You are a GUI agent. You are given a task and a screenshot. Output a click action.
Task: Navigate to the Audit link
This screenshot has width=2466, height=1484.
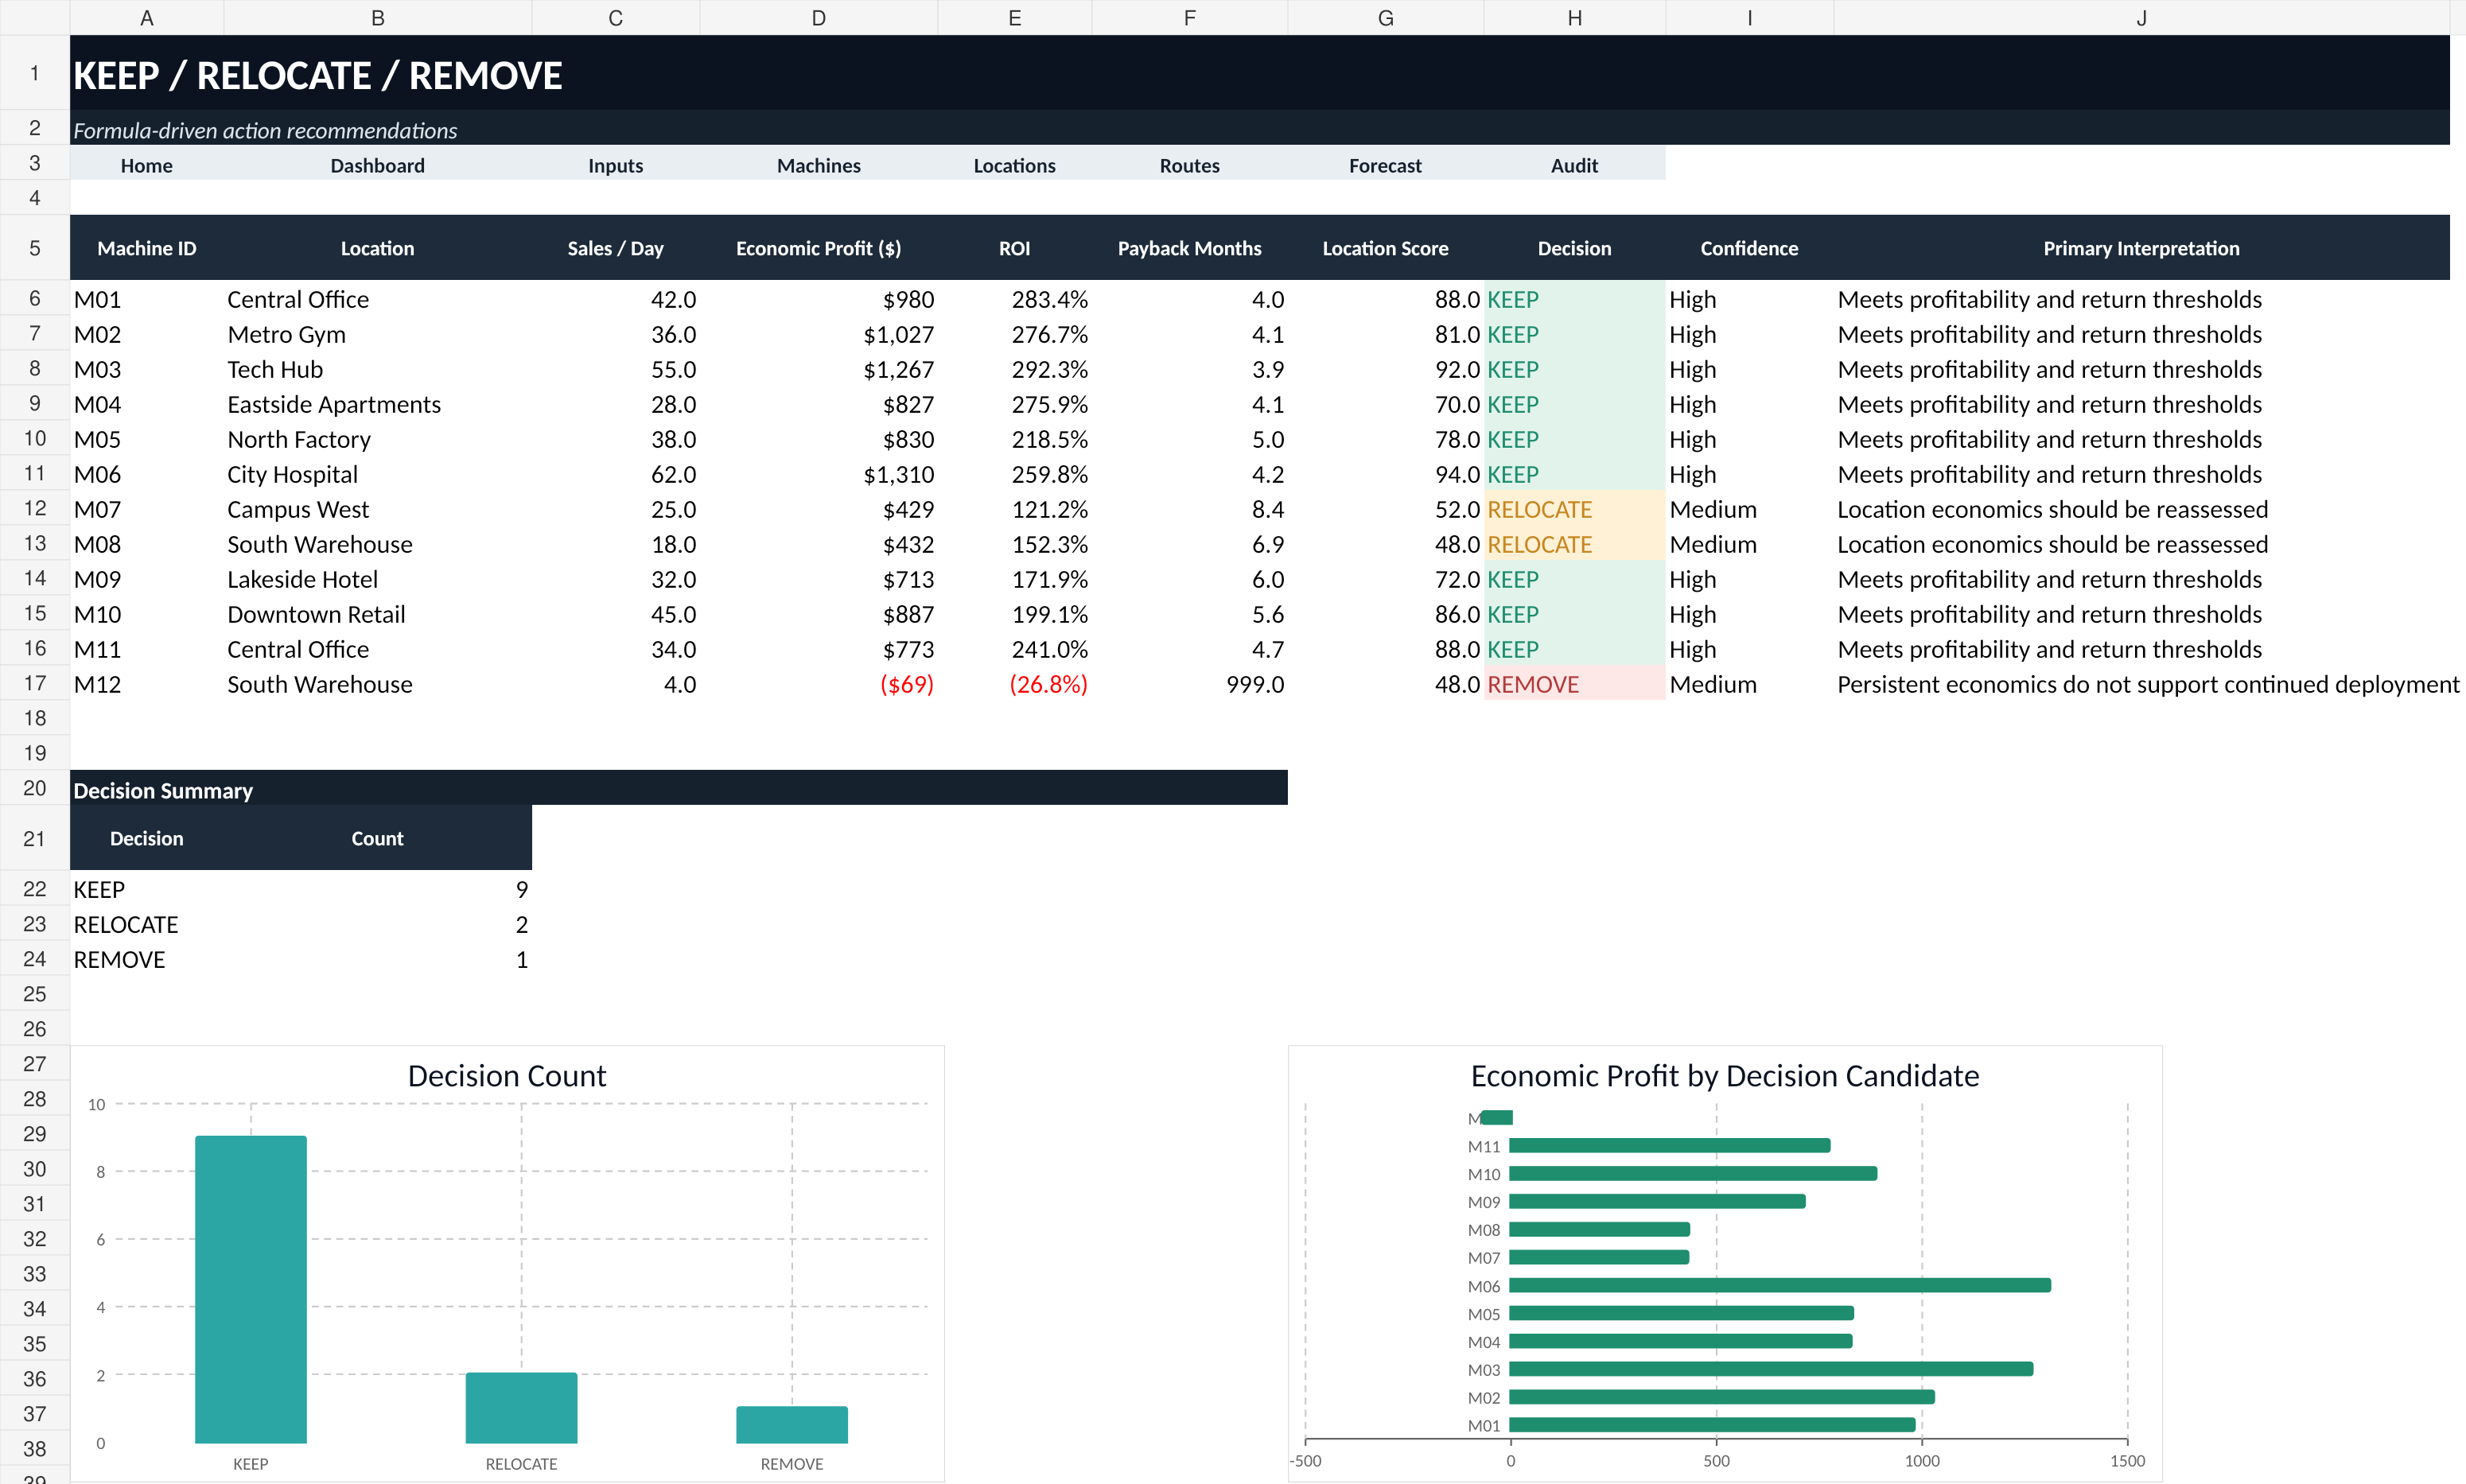(1574, 165)
